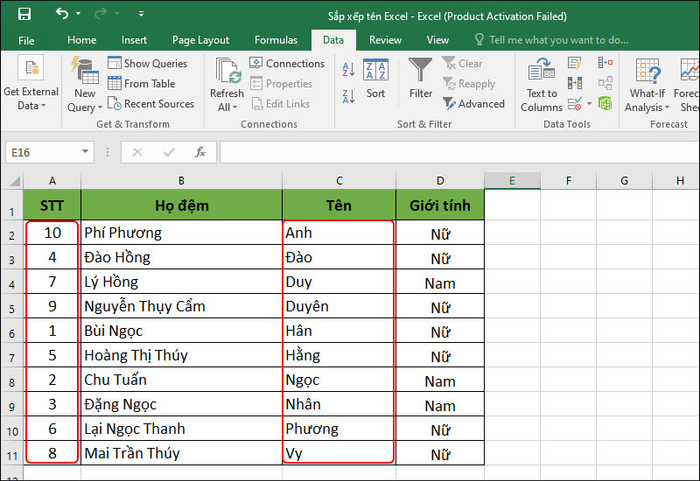Open Customize Quick Access Toolbar dropdown

[x=141, y=14]
